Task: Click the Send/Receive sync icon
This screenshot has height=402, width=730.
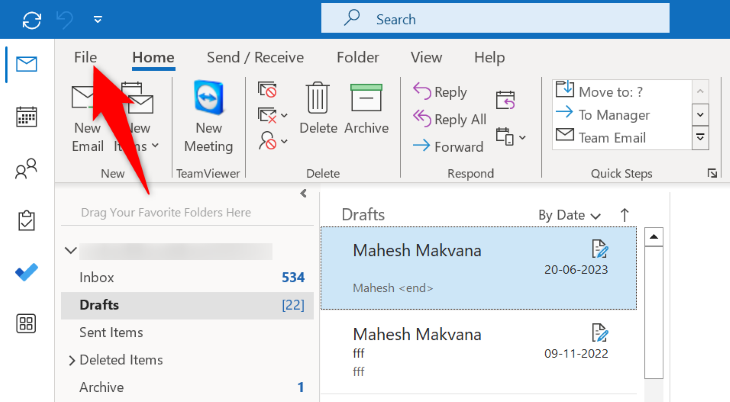Action: tap(32, 19)
